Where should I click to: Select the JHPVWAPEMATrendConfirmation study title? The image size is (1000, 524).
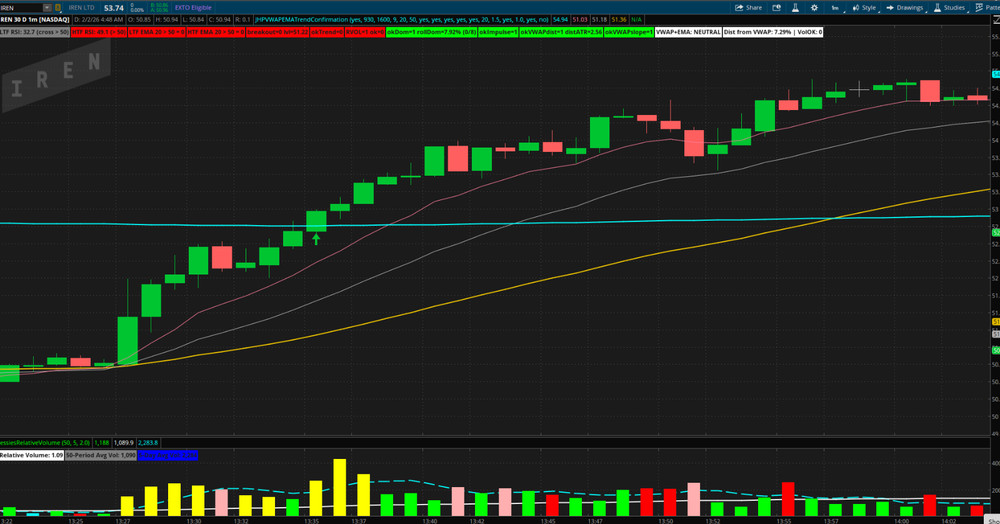401,20
